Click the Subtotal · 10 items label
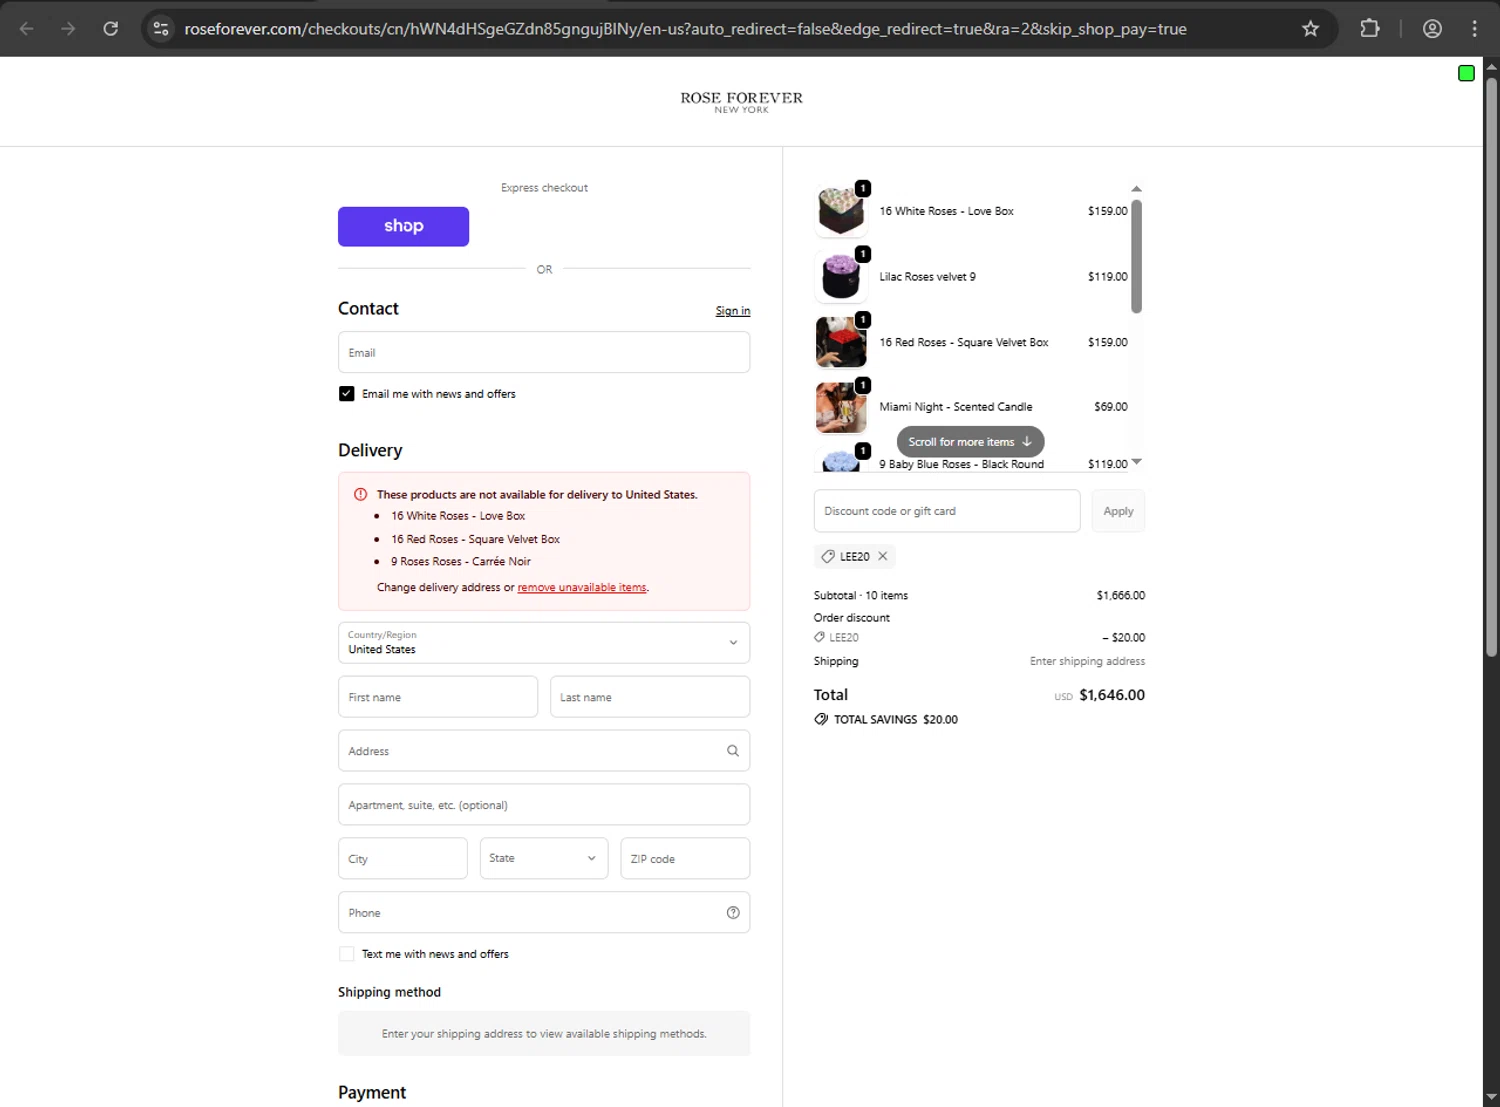Image resolution: width=1500 pixels, height=1107 pixels. point(861,595)
